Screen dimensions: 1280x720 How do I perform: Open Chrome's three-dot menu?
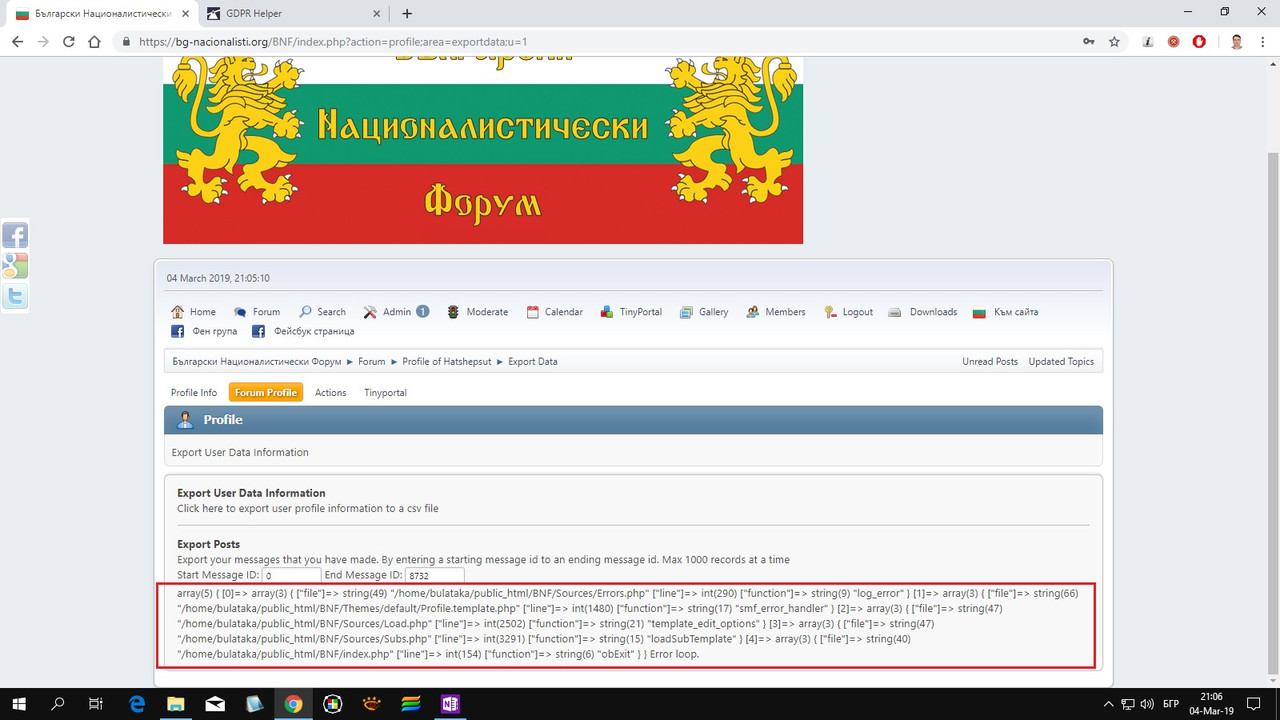click(x=1263, y=42)
